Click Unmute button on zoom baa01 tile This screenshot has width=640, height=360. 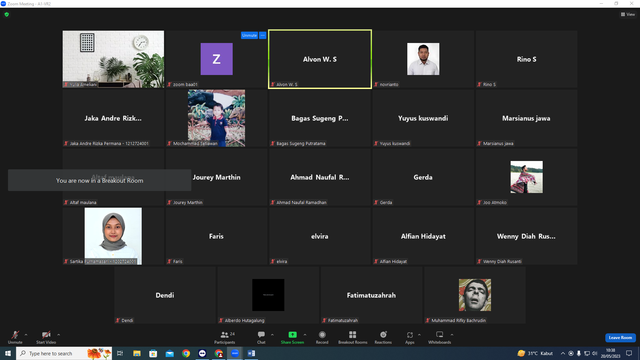point(249,36)
